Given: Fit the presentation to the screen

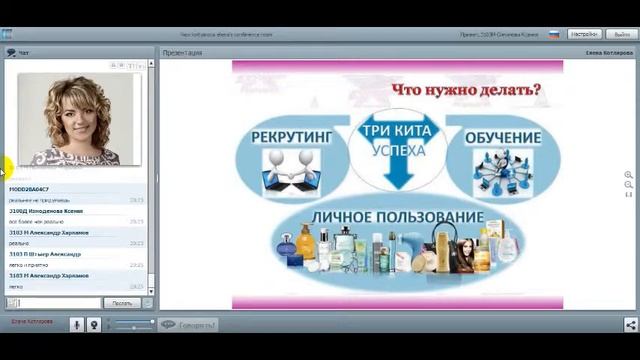Looking at the screenshot, I should click(628, 195).
